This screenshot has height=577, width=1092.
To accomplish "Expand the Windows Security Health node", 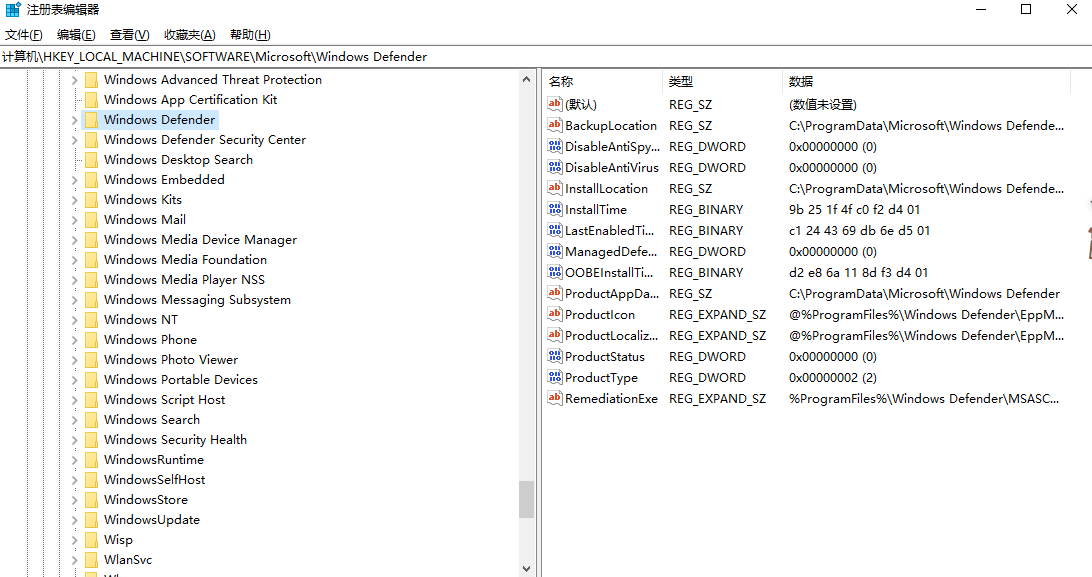I will point(75,440).
